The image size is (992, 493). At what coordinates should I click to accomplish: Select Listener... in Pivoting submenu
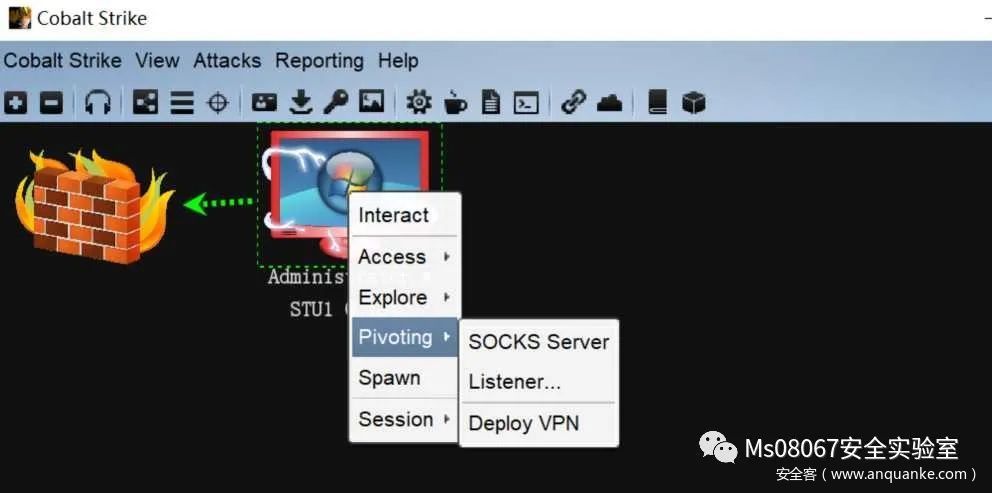point(539,382)
